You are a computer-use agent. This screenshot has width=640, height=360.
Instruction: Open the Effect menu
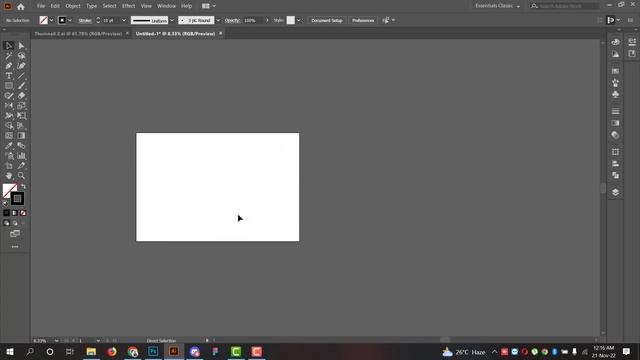point(129,6)
